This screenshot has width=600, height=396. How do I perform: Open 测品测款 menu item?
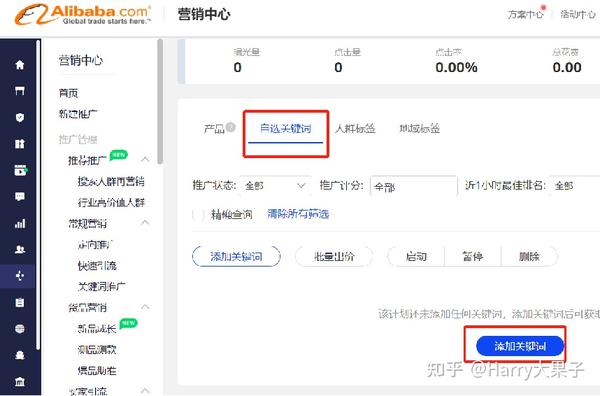click(x=97, y=349)
